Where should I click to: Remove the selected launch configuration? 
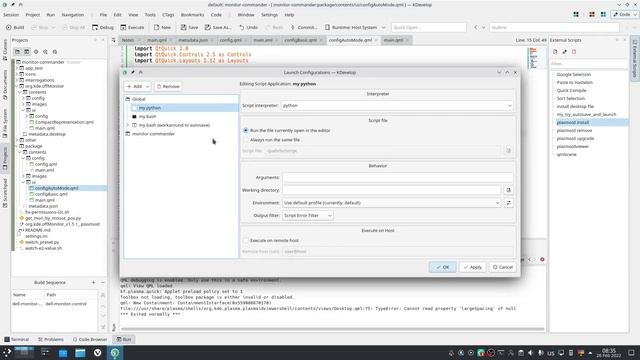tap(168, 87)
